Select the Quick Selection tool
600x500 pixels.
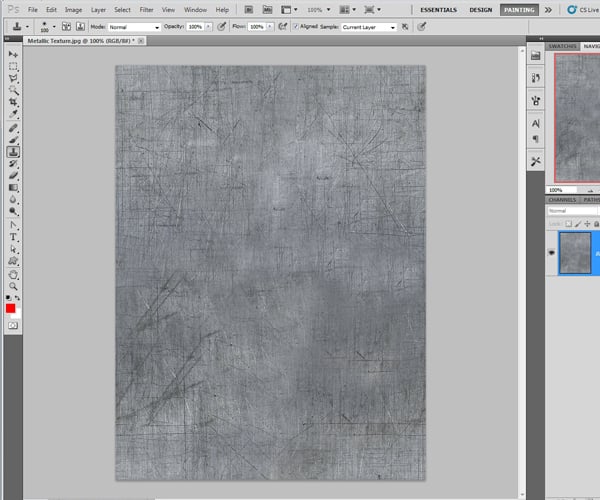click(13, 90)
